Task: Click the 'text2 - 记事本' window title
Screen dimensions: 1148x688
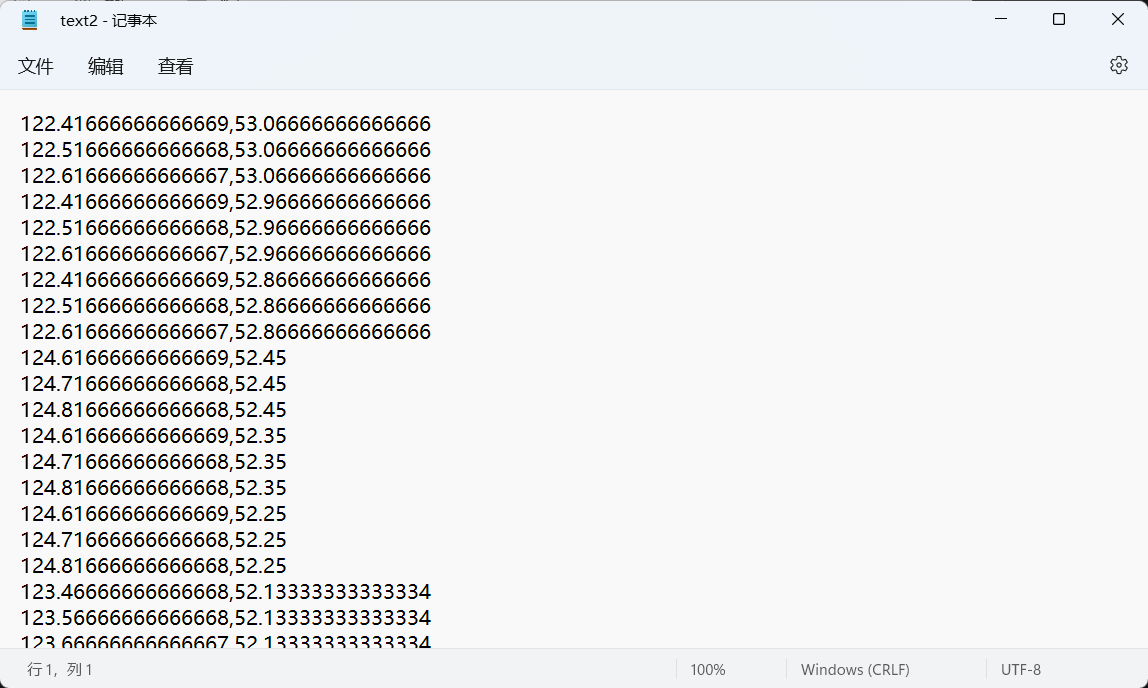Action: coord(108,20)
